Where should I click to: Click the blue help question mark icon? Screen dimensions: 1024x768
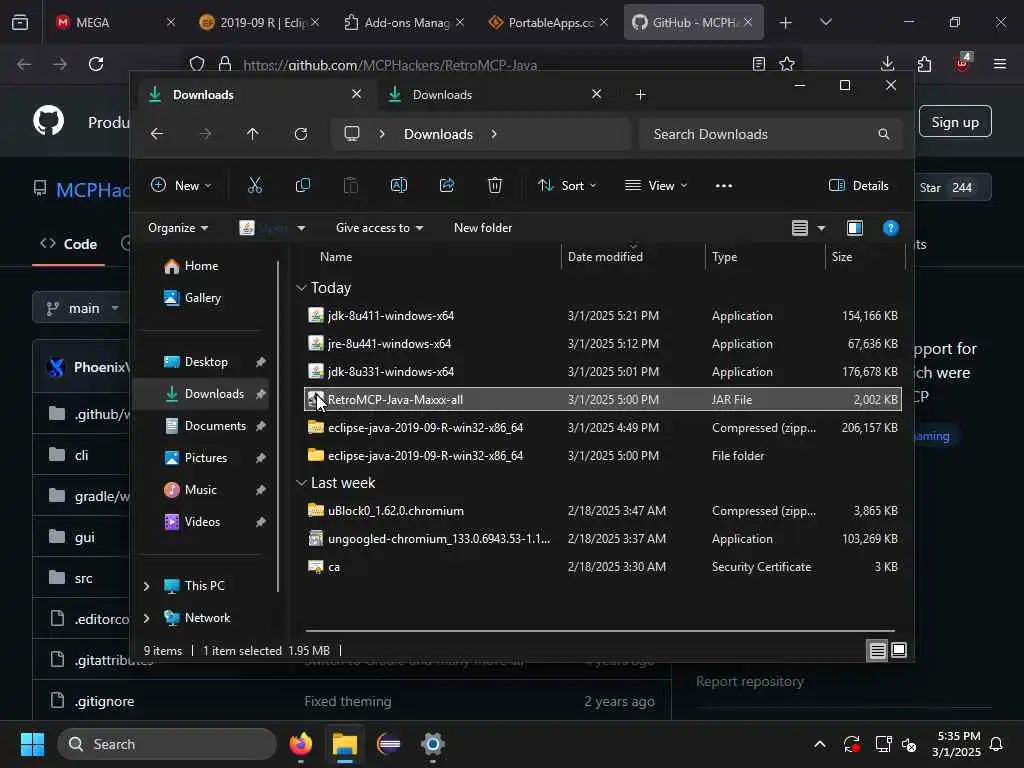point(890,228)
